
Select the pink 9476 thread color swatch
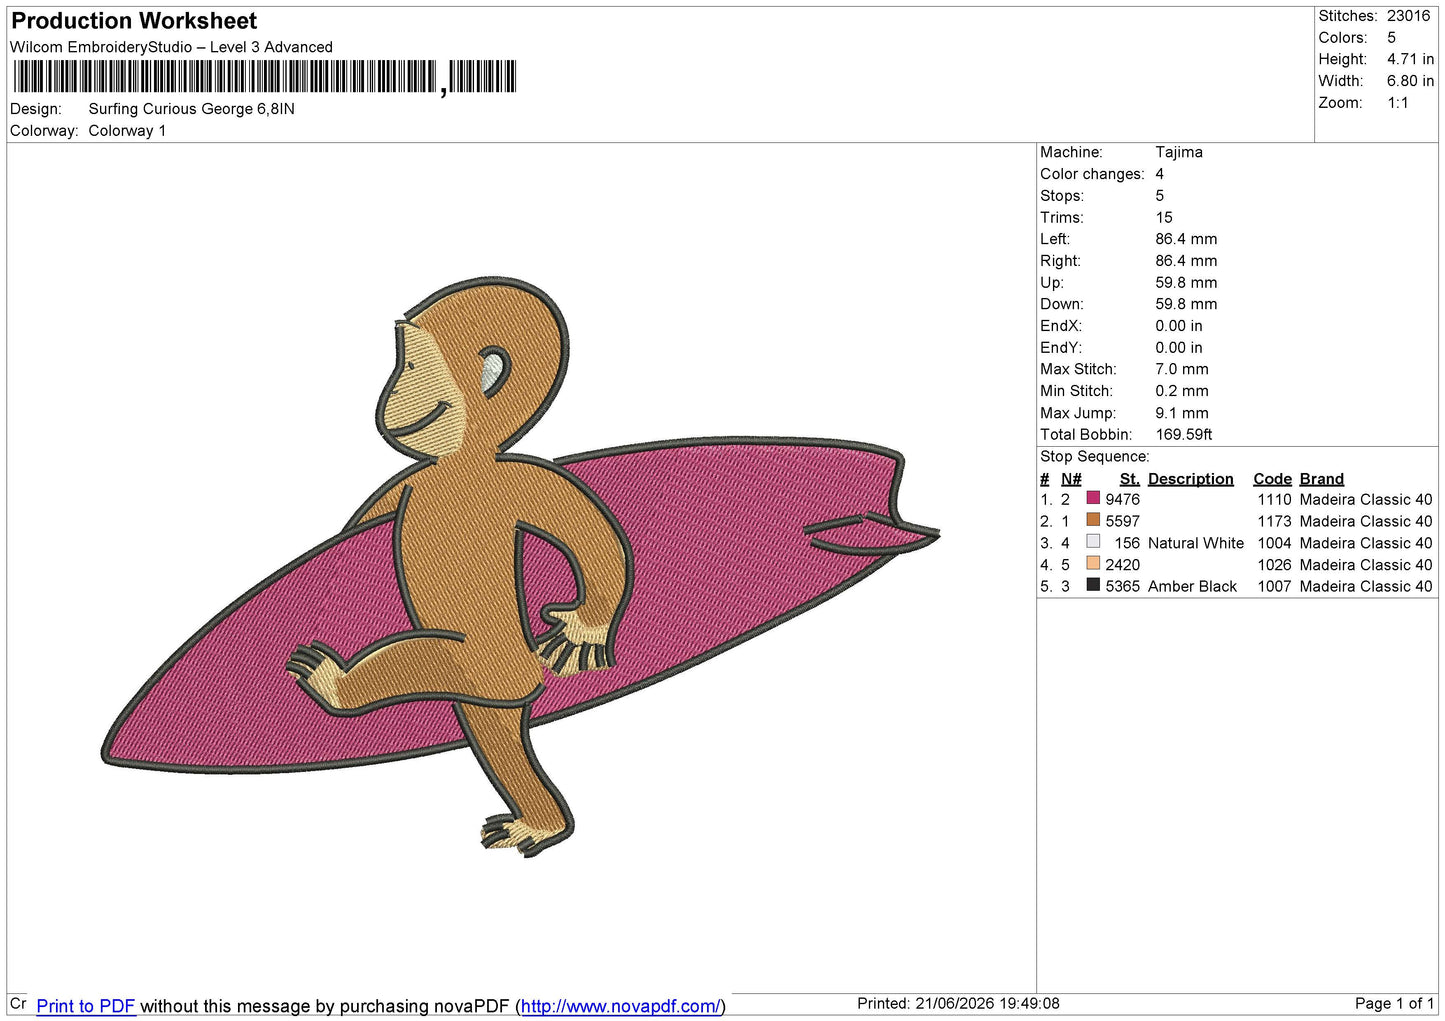(1093, 499)
